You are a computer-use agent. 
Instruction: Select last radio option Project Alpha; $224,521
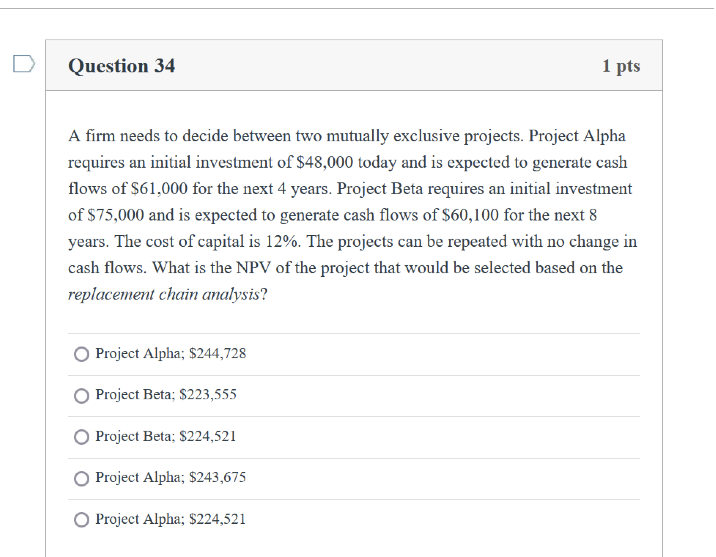(81, 519)
